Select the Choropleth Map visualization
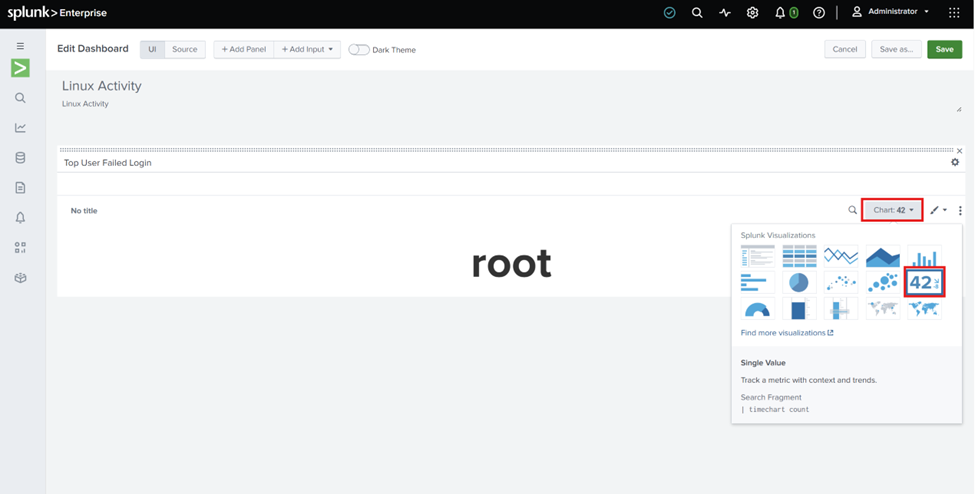 click(x=925, y=309)
